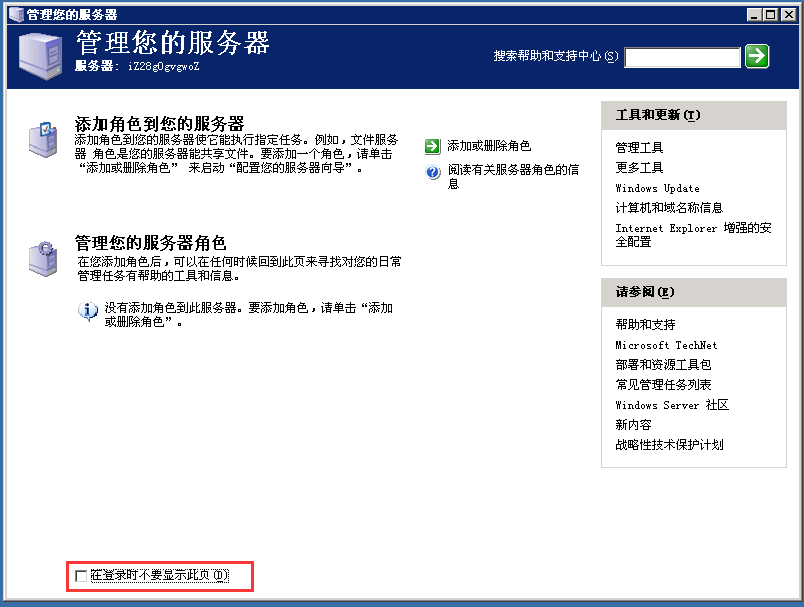The image size is (804, 607).
Task: Focus the 搜索帮助和支持中心 search field
Action: pos(682,58)
